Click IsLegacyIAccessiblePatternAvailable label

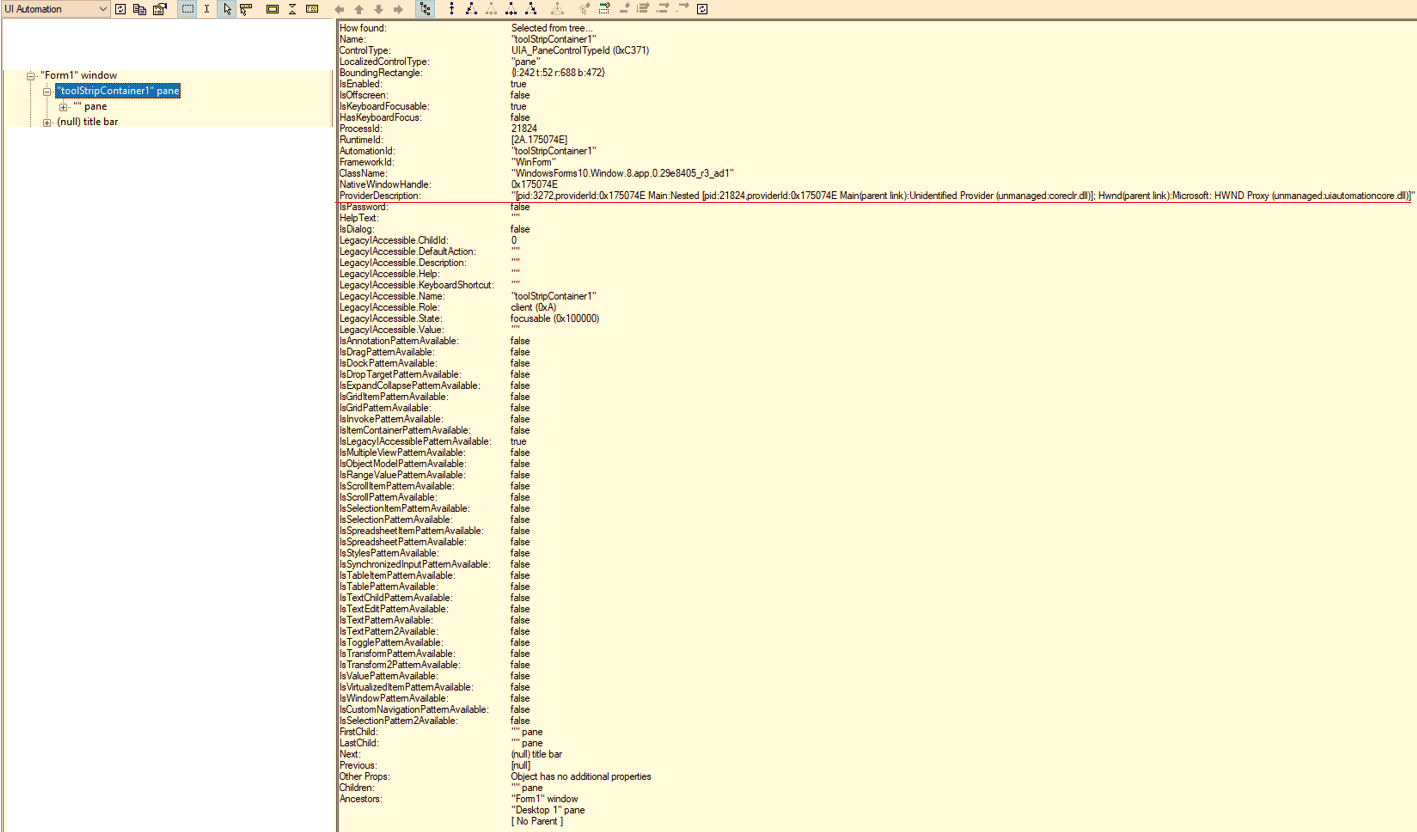415,441
